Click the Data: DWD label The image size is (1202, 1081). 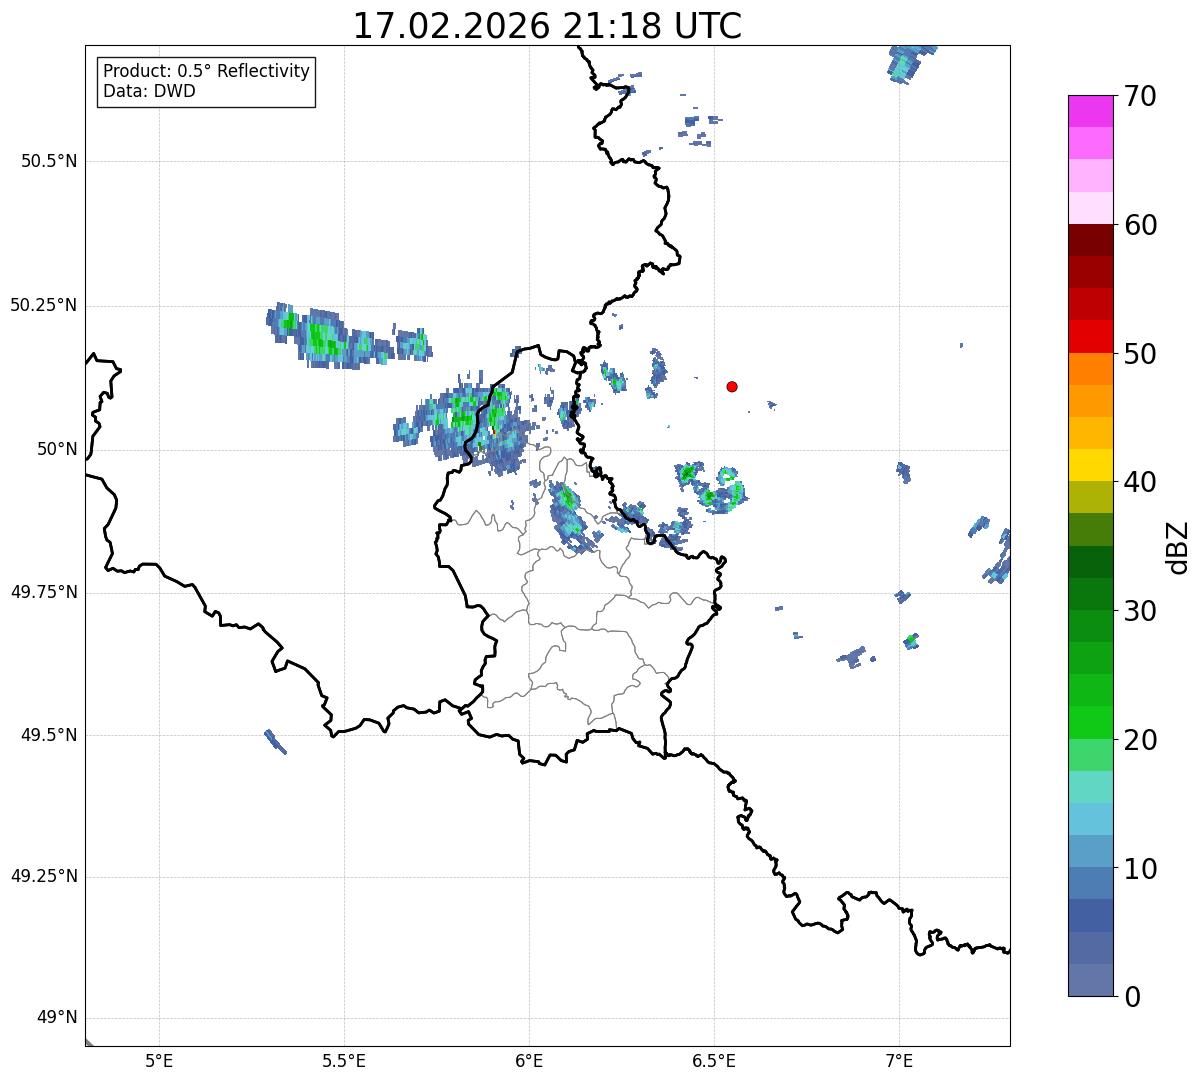pyautogui.click(x=149, y=91)
